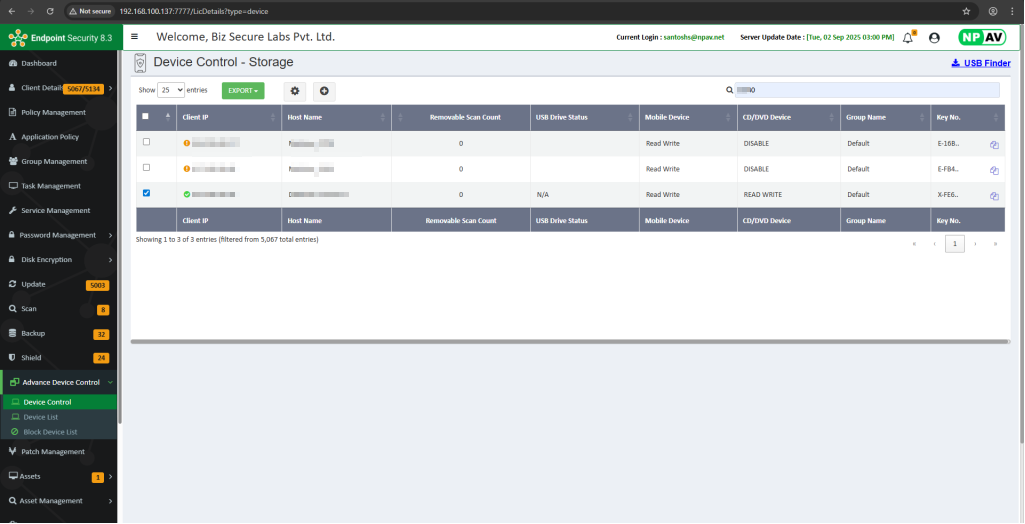Open the show entries count dropdown

coord(171,90)
